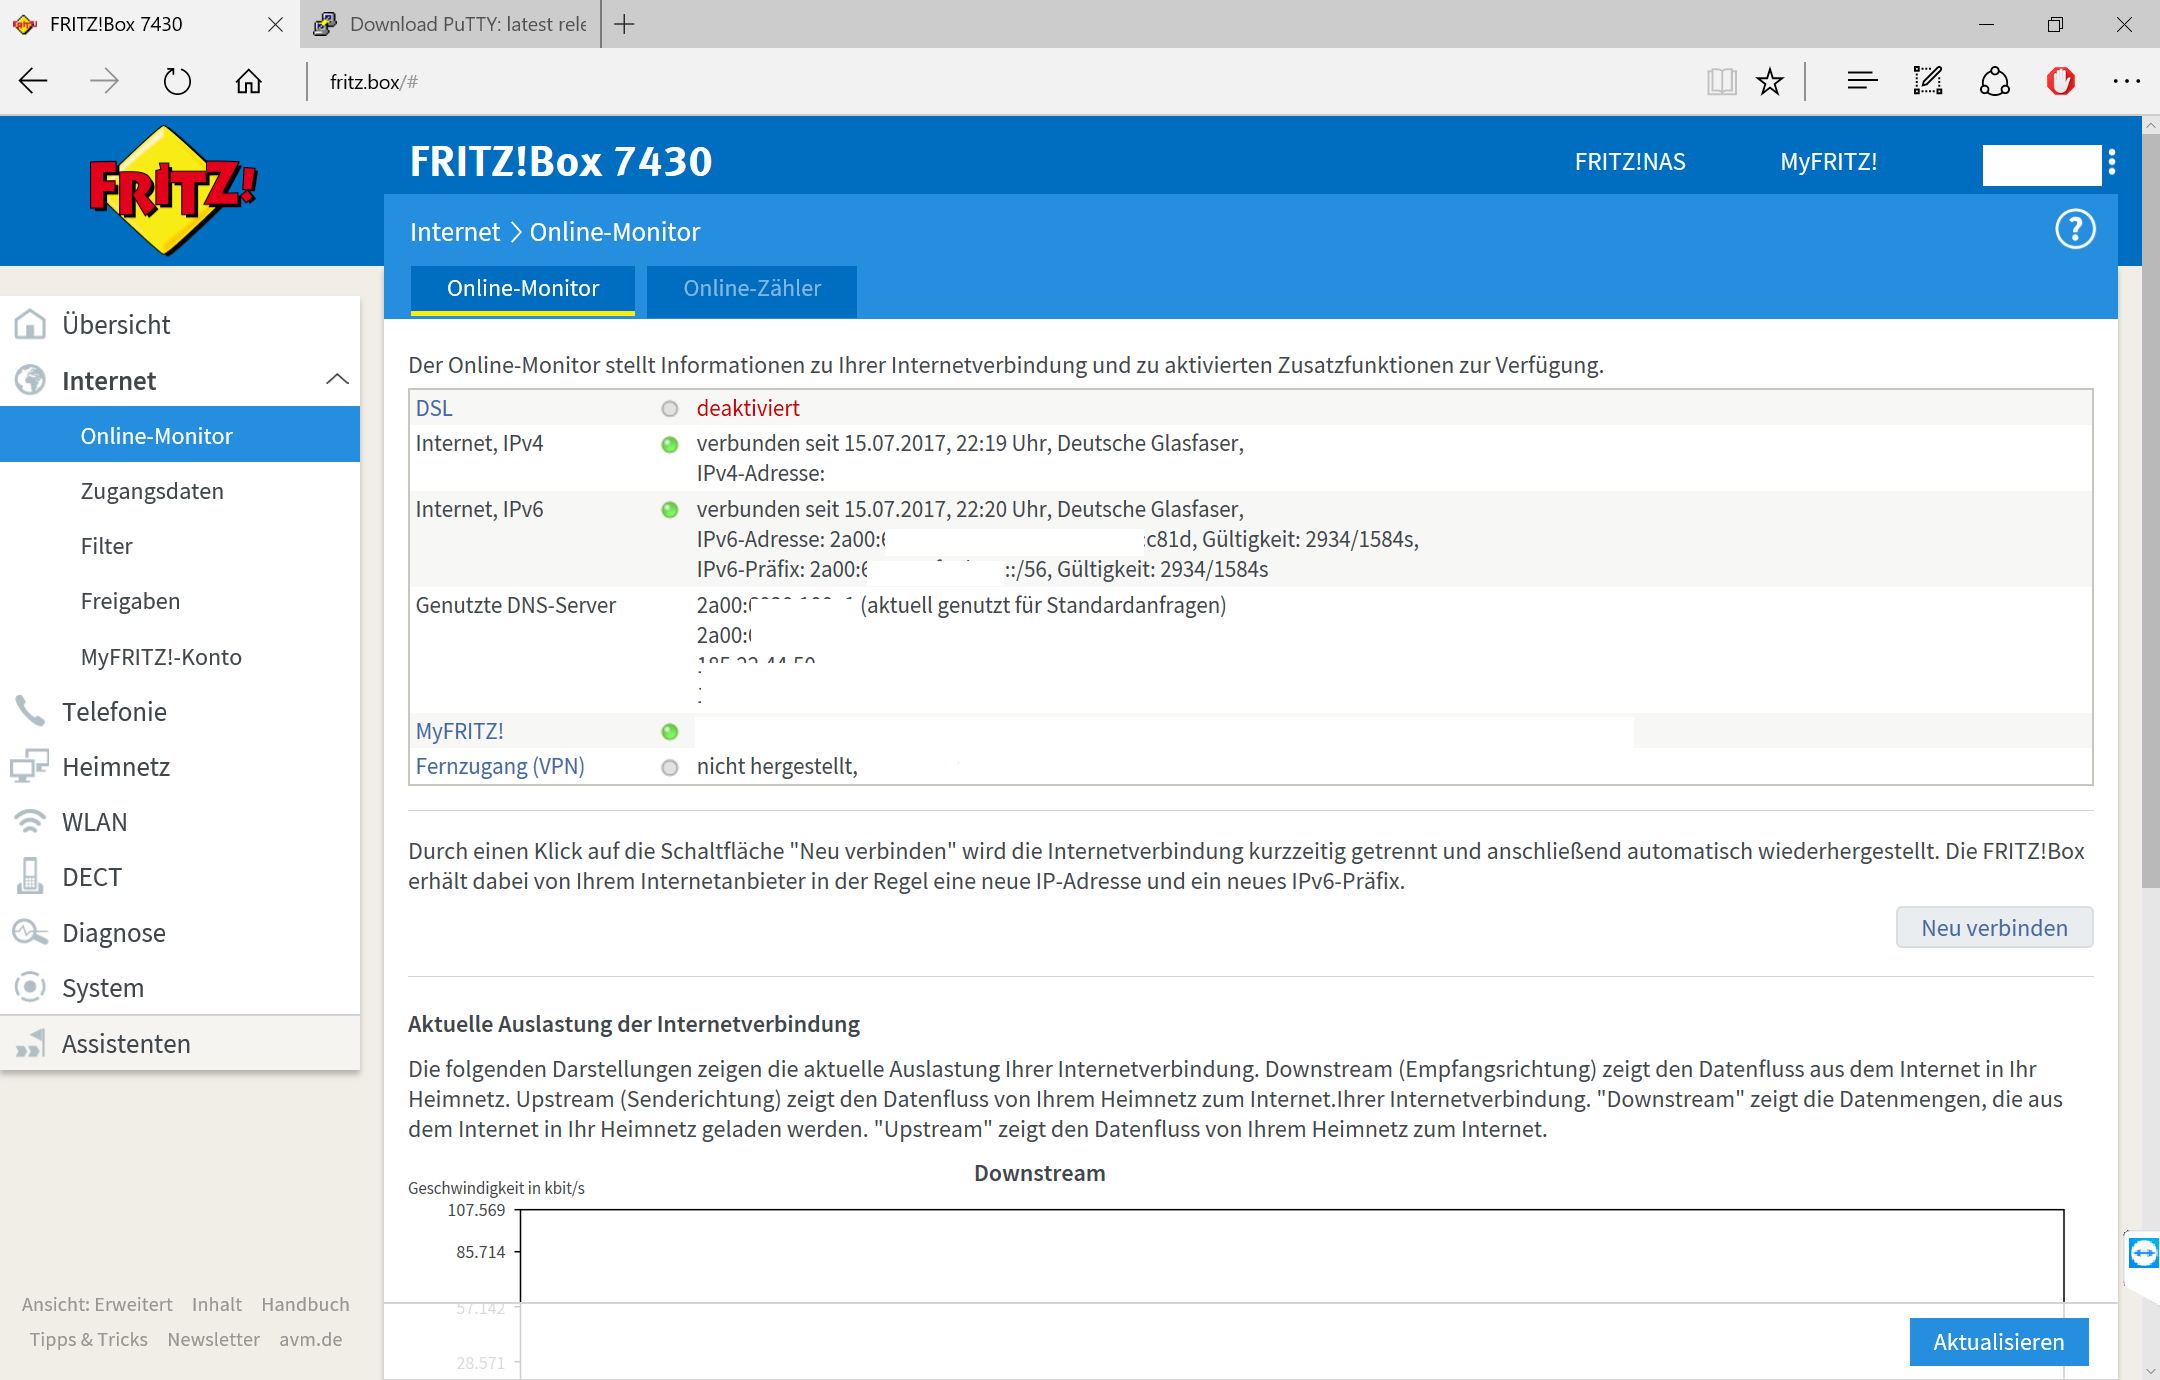Open Heimnetz network icon entry
This screenshot has height=1380, width=2160.
30,767
